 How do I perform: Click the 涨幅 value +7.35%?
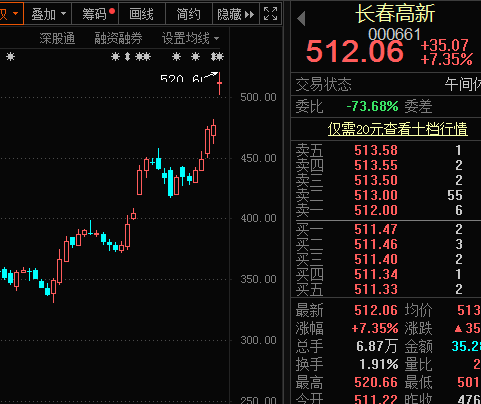375,329
